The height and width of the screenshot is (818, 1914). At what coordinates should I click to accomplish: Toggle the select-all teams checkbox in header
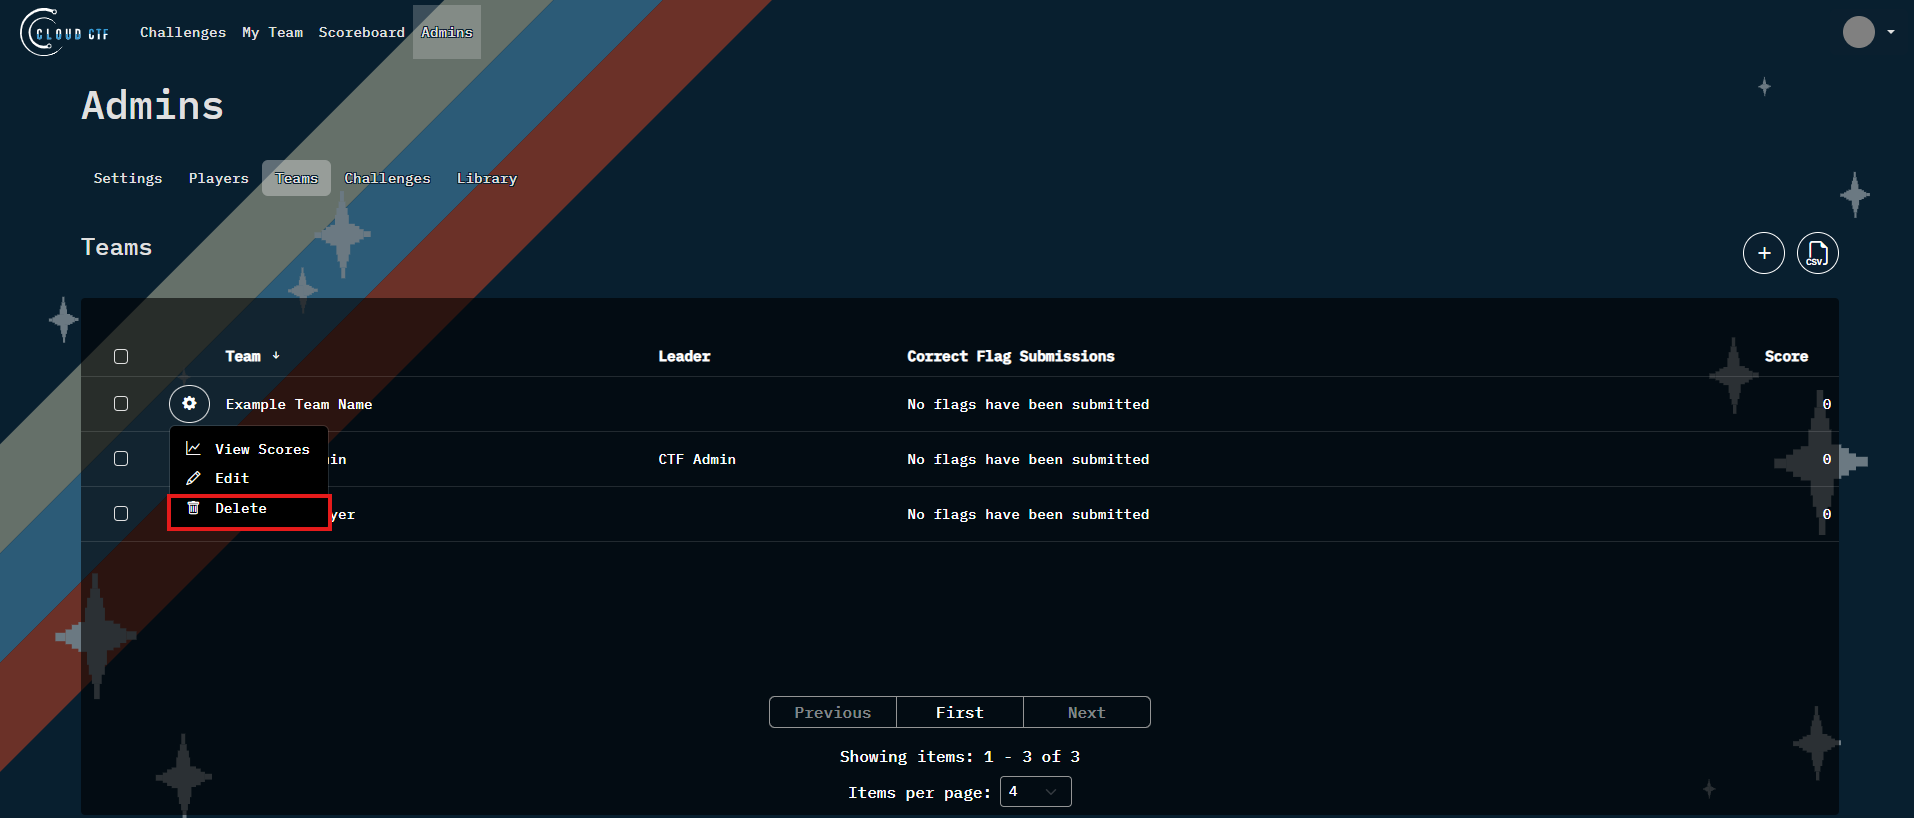(121, 357)
